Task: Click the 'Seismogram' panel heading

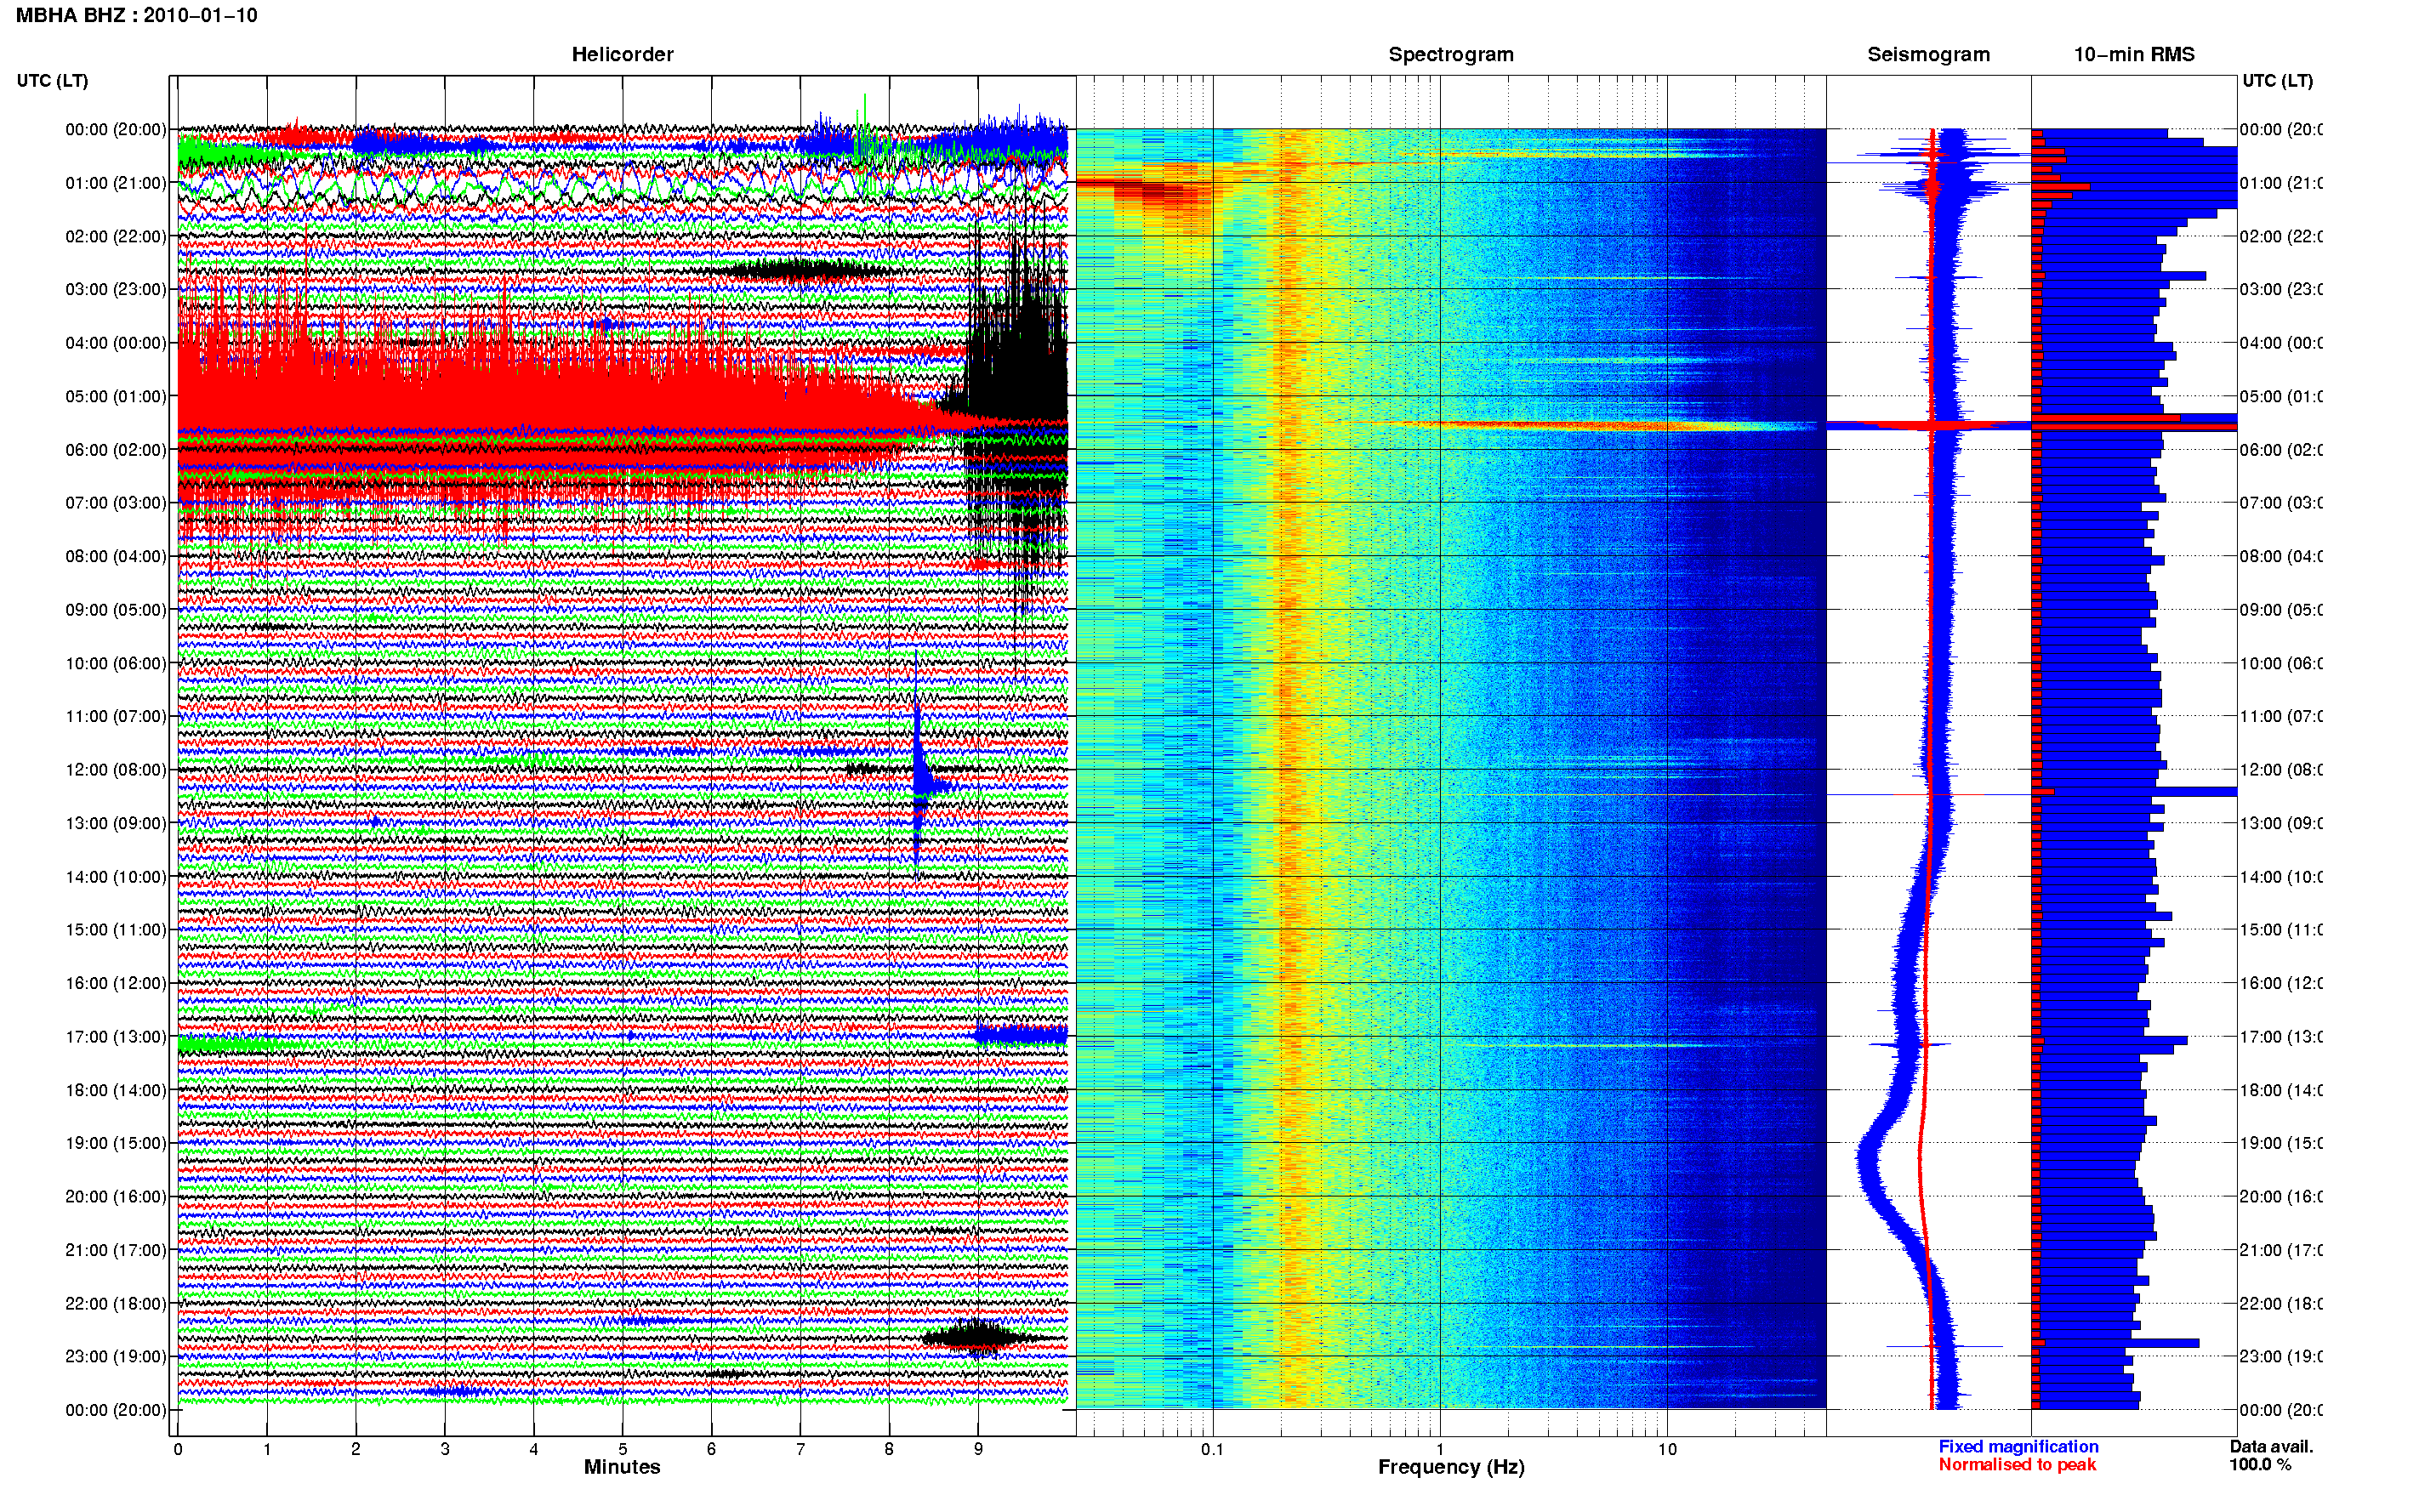Action: (x=1928, y=54)
